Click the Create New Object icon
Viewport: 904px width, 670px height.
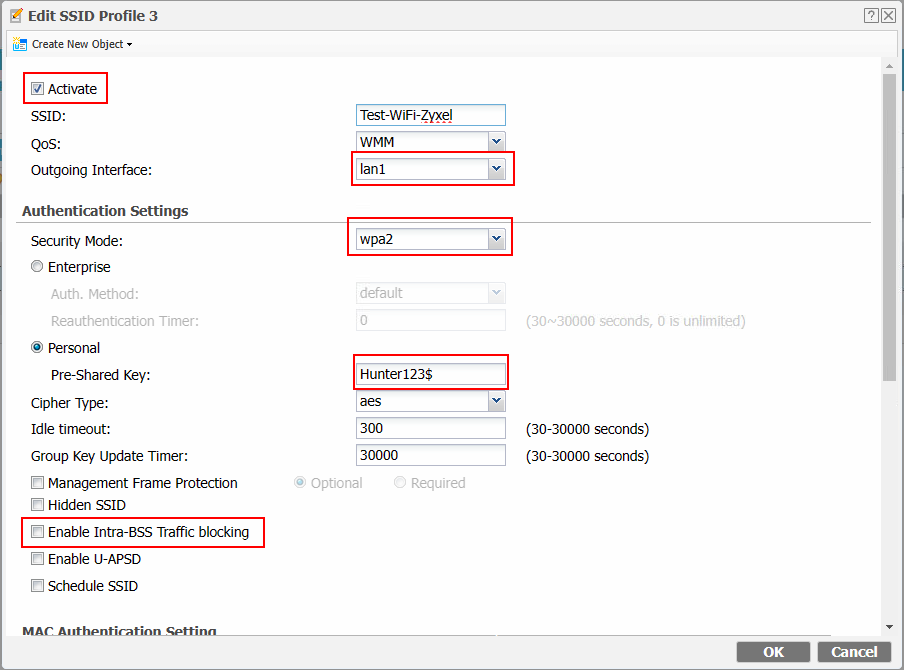click(x=20, y=44)
